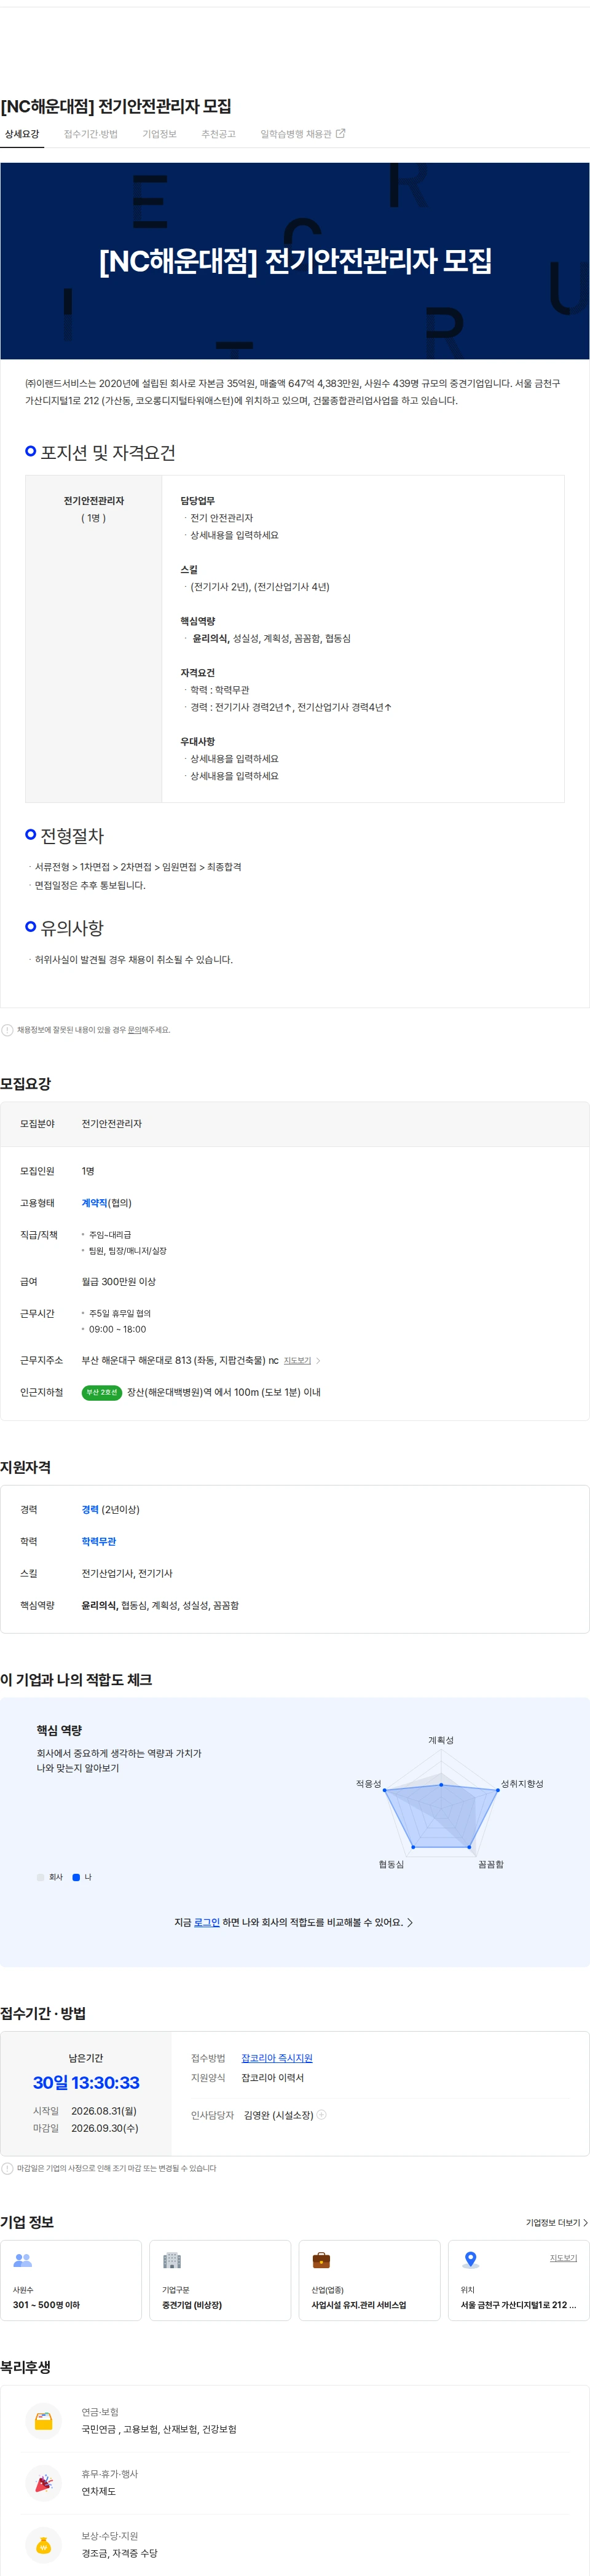
Task: Click the 전형절차 section bullet icon
Action: tap(31, 835)
